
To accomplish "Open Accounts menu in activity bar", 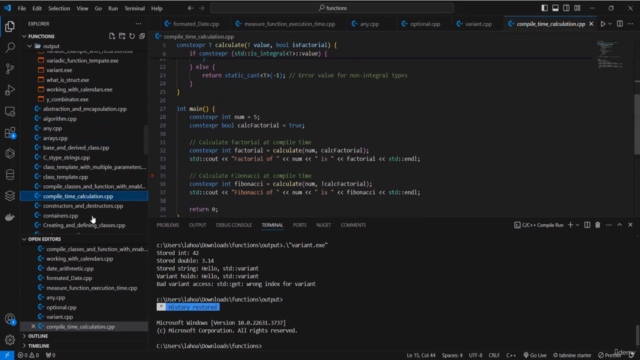I will click(10, 319).
